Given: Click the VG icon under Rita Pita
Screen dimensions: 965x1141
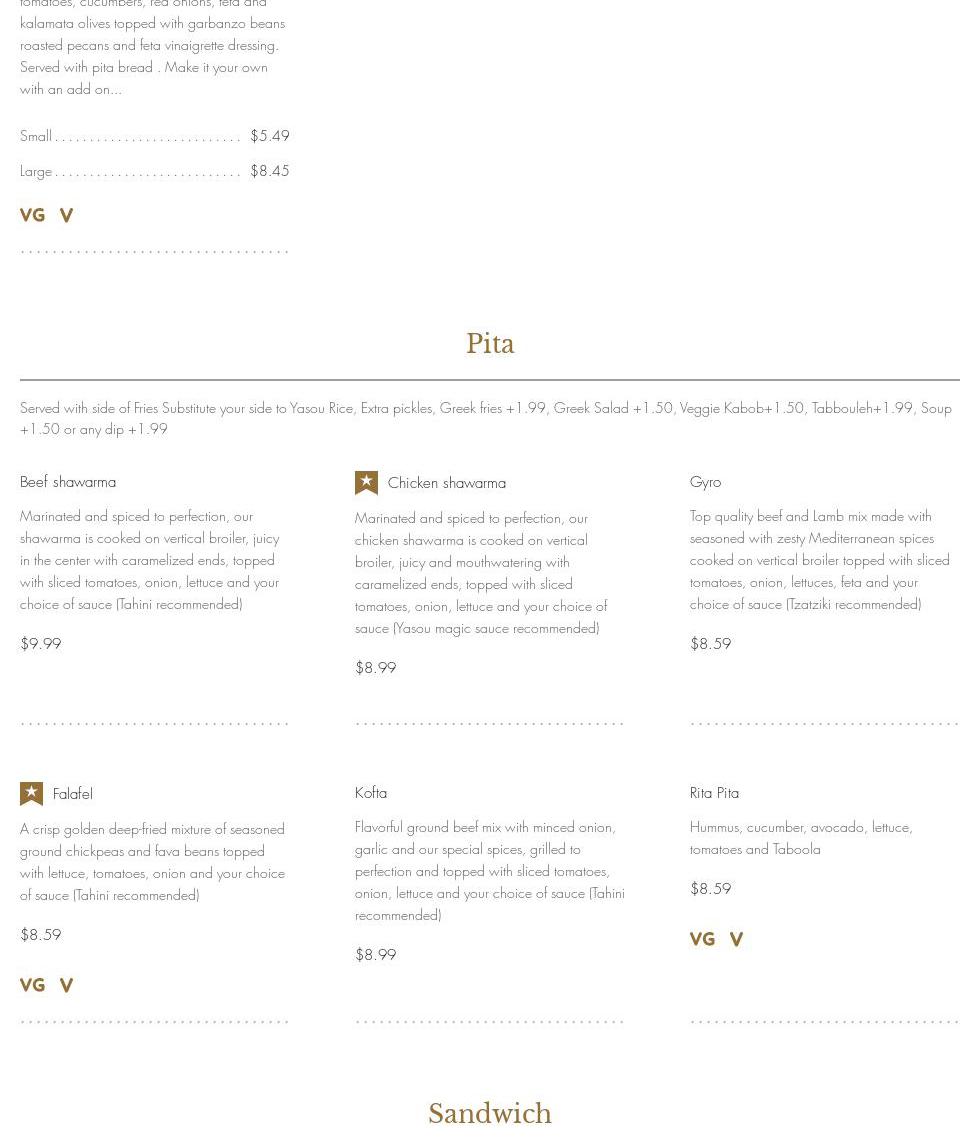Looking at the screenshot, I should [702, 939].
